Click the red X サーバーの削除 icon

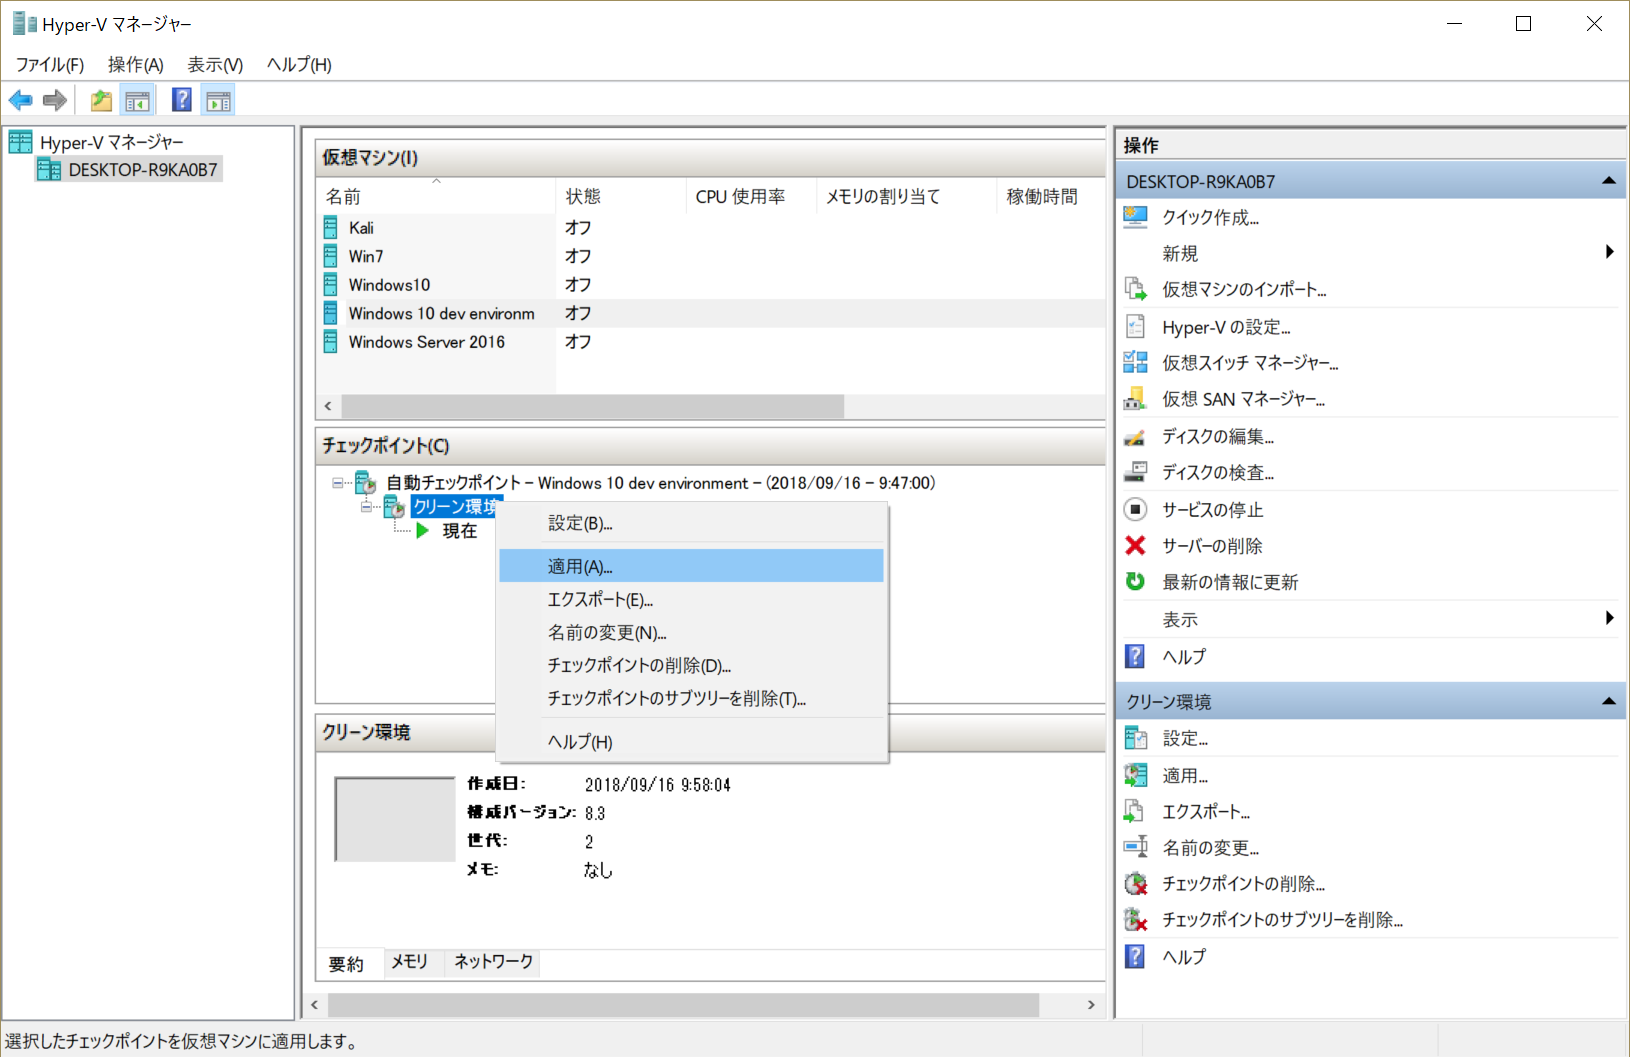(1135, 545)
